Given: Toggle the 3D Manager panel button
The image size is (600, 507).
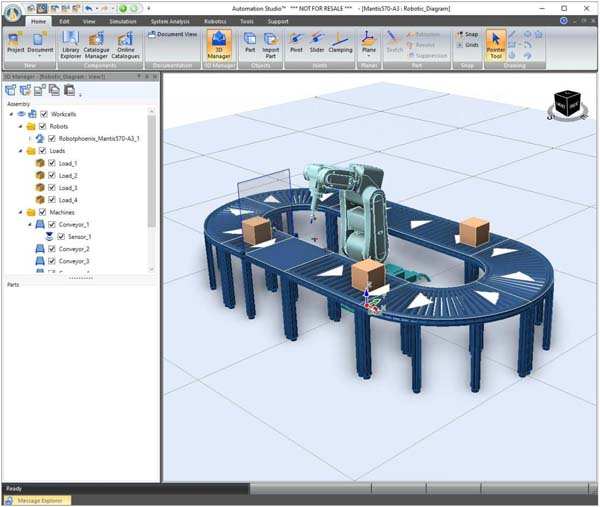Looking at the screenshot, I should click(219, 45).
